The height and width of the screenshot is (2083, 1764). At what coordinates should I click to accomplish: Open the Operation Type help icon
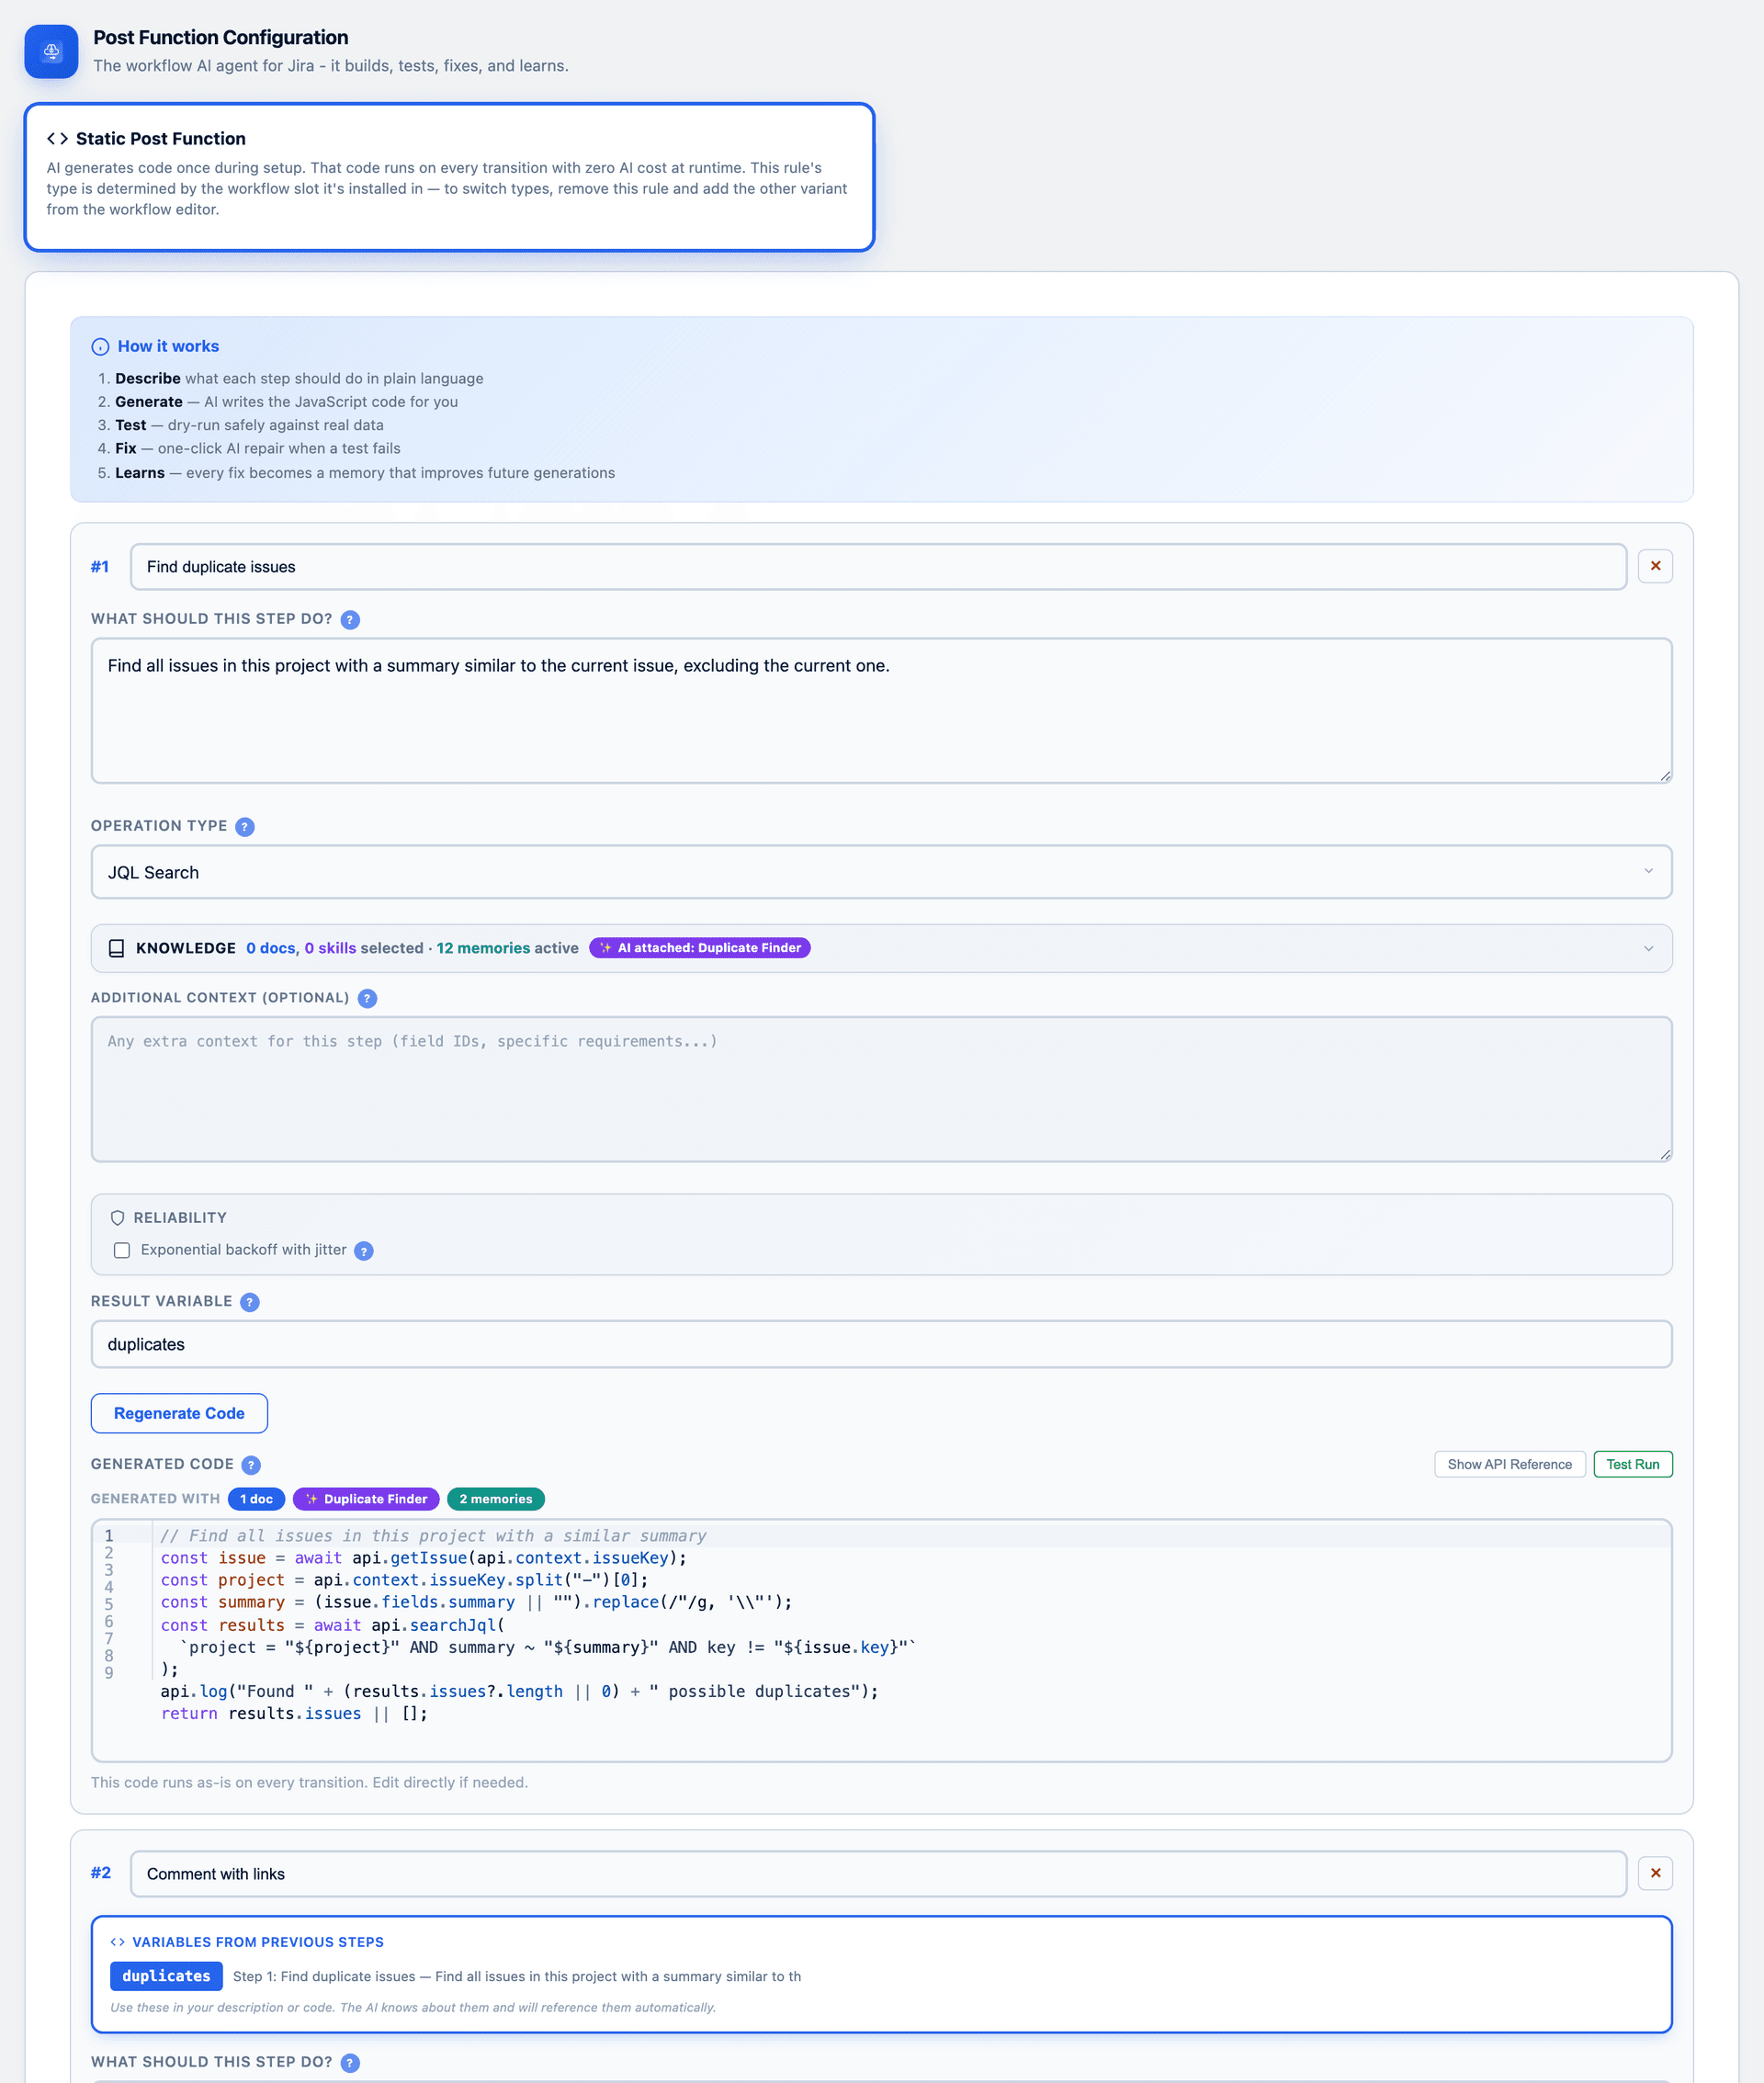click(245, 827)
